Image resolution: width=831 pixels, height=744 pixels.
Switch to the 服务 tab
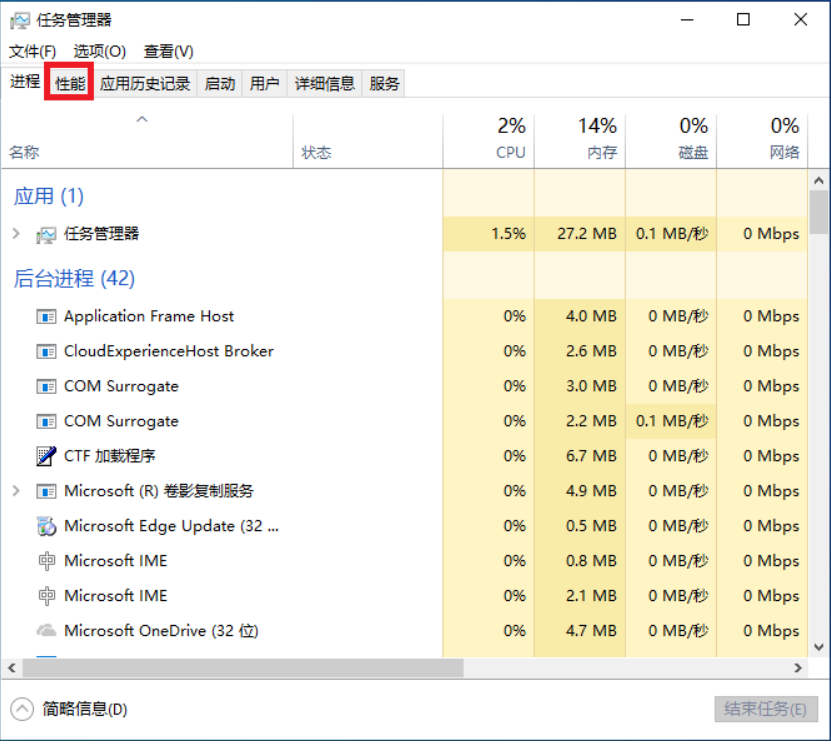pyautogui.click(x=384, y=84)
